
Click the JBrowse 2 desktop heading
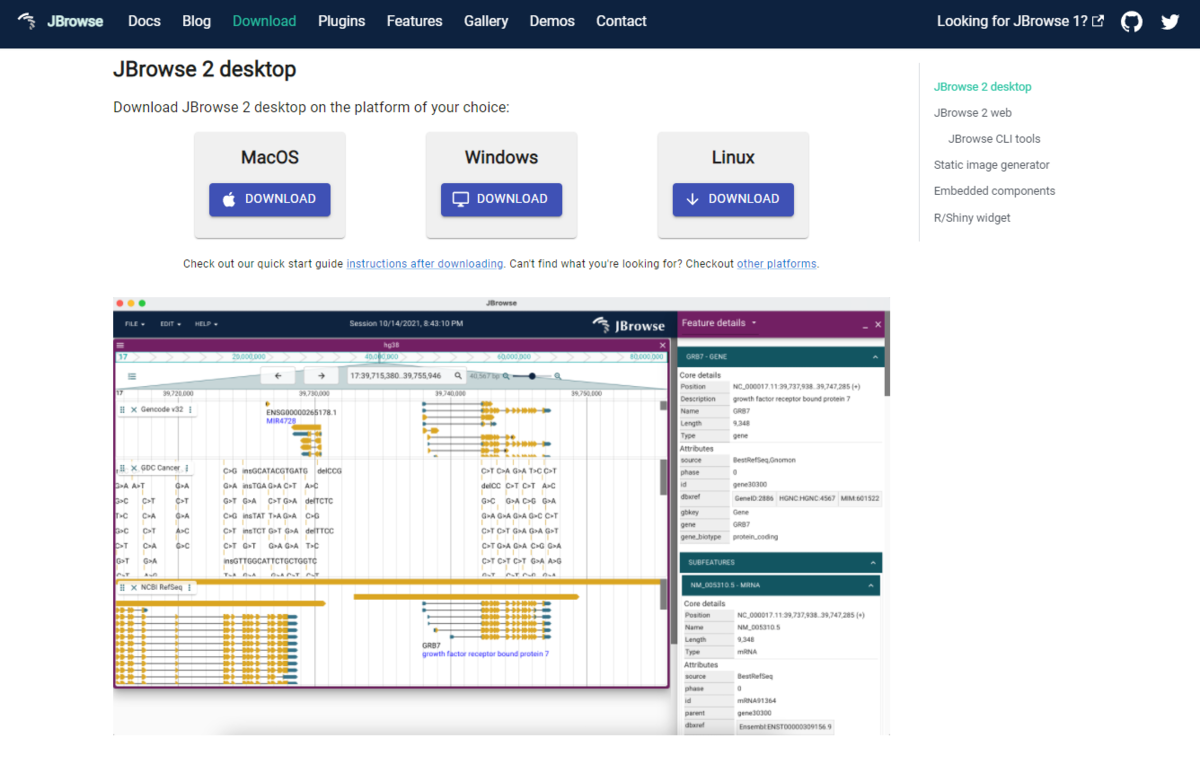point(204,70)
